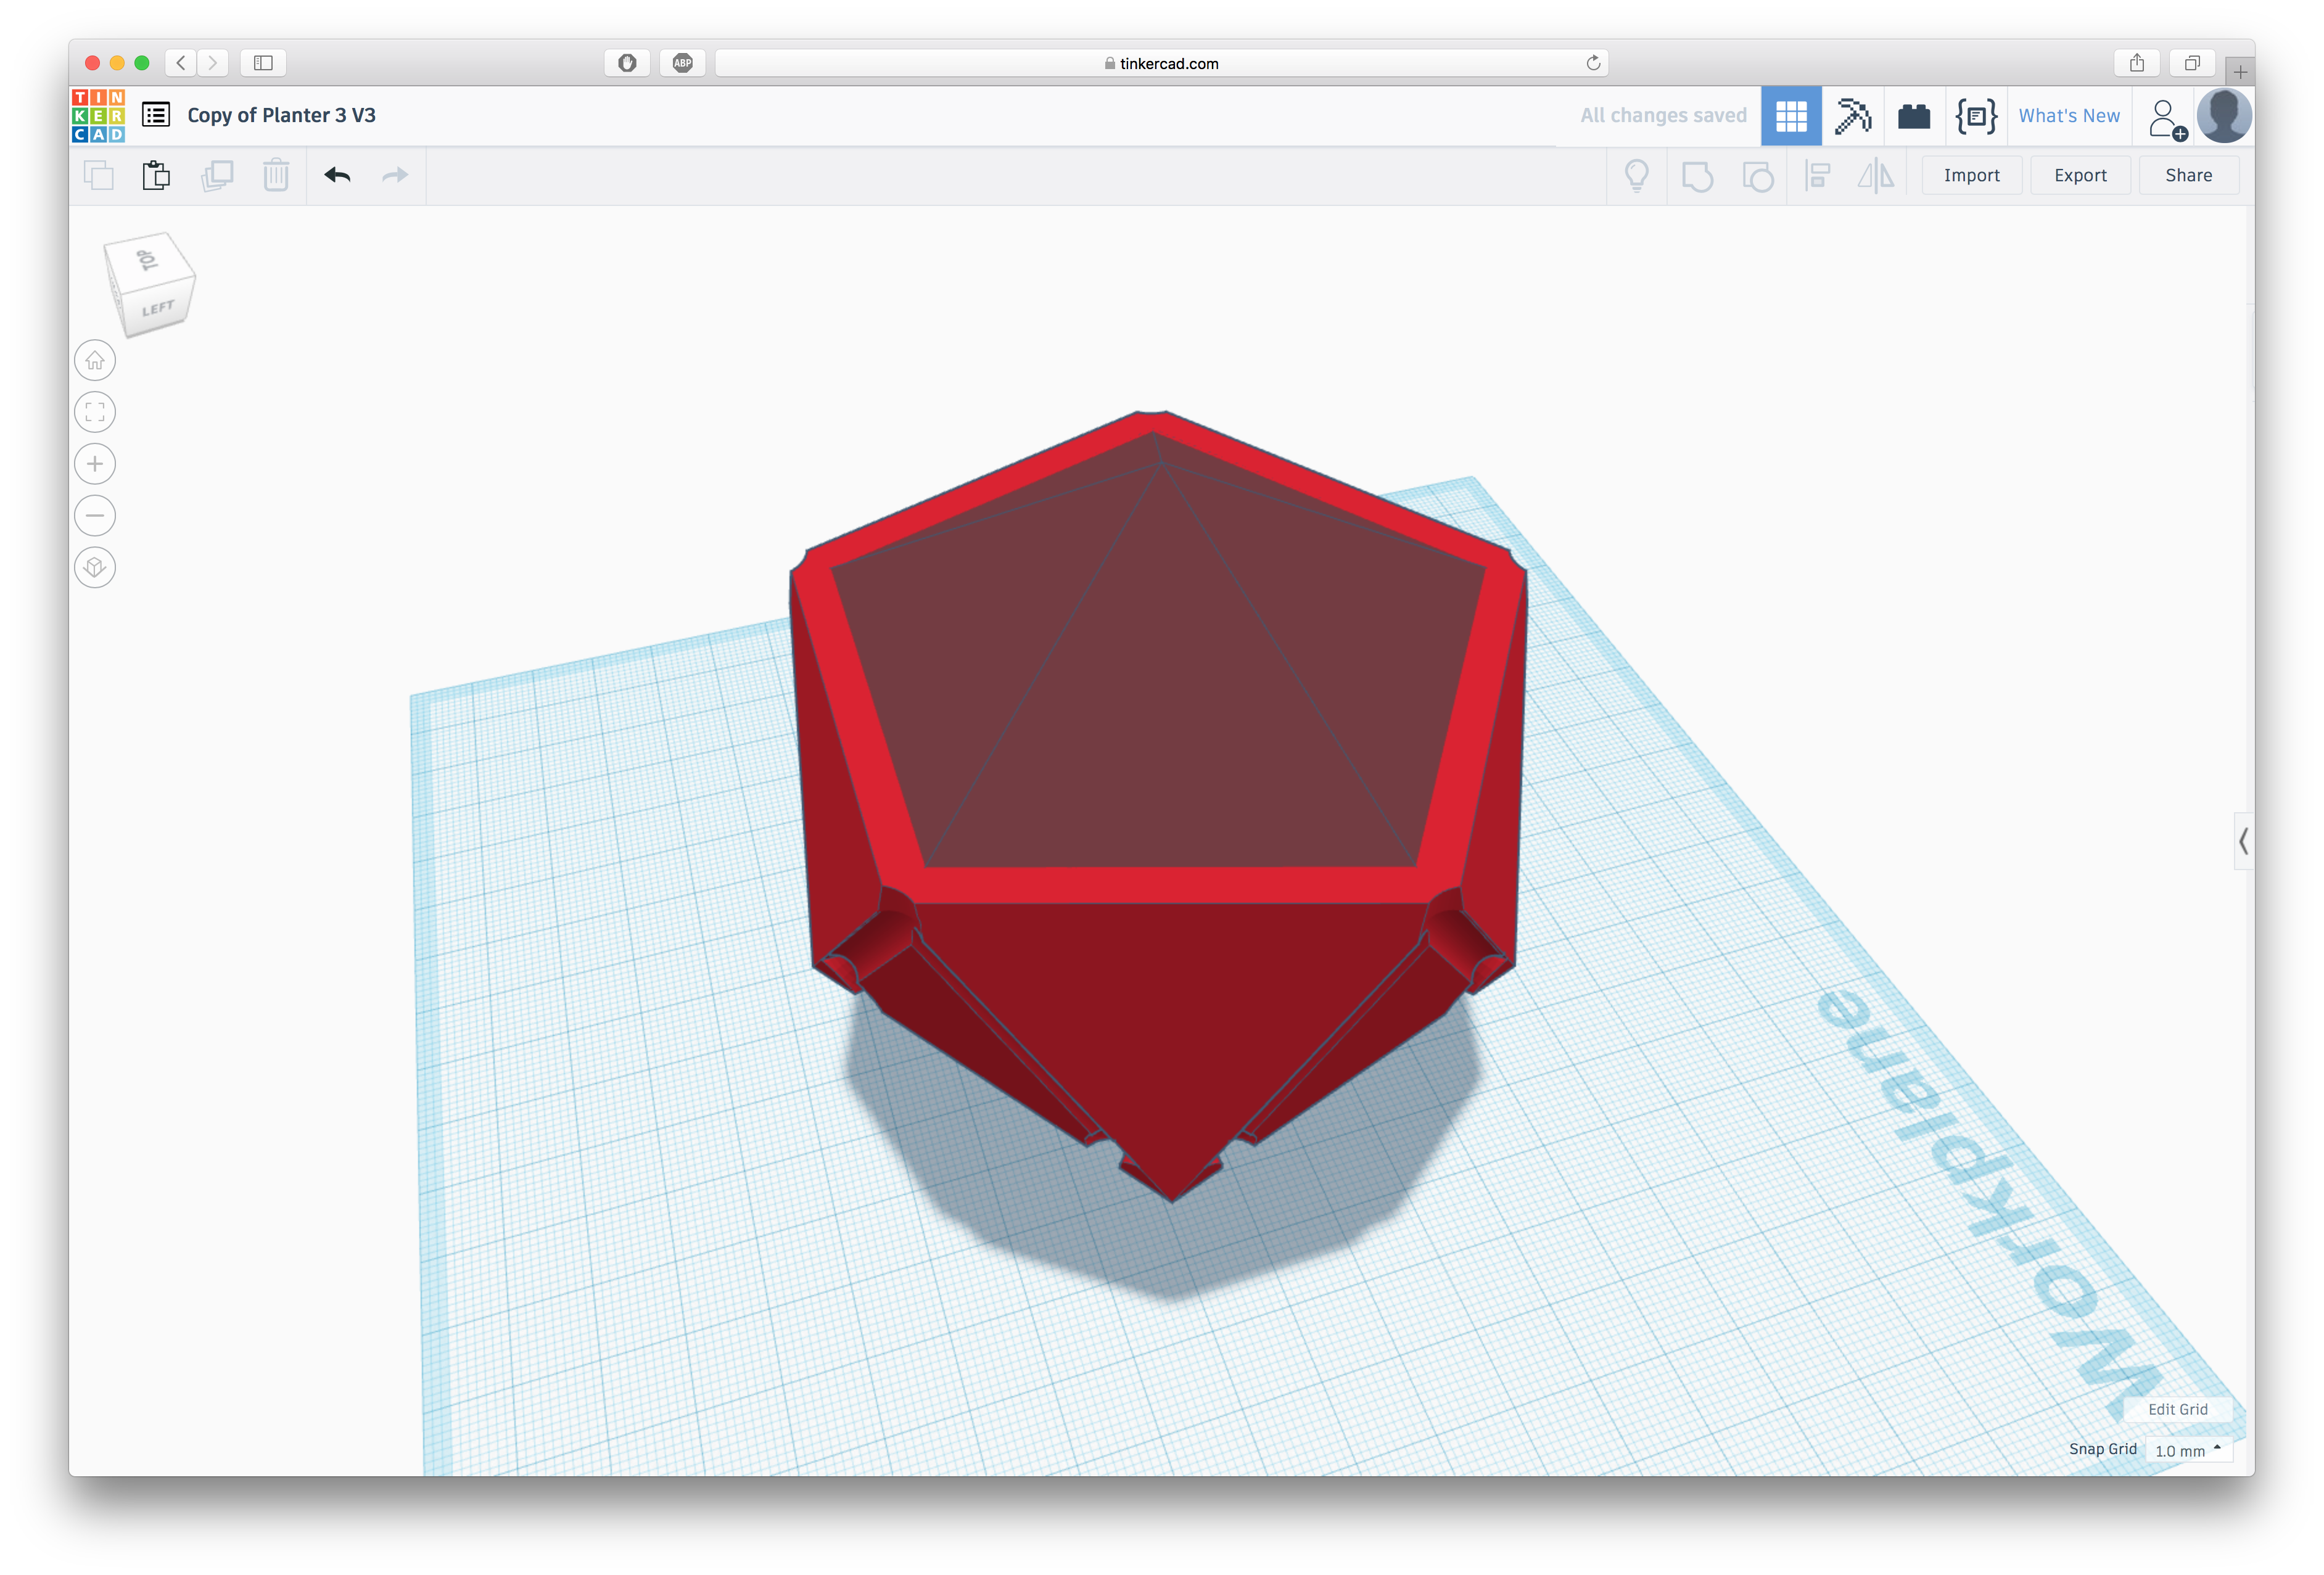This screenshot has height=1575, width=2324.
Task: Toggle orthographic perspective view button
Action: coord(95,568)
